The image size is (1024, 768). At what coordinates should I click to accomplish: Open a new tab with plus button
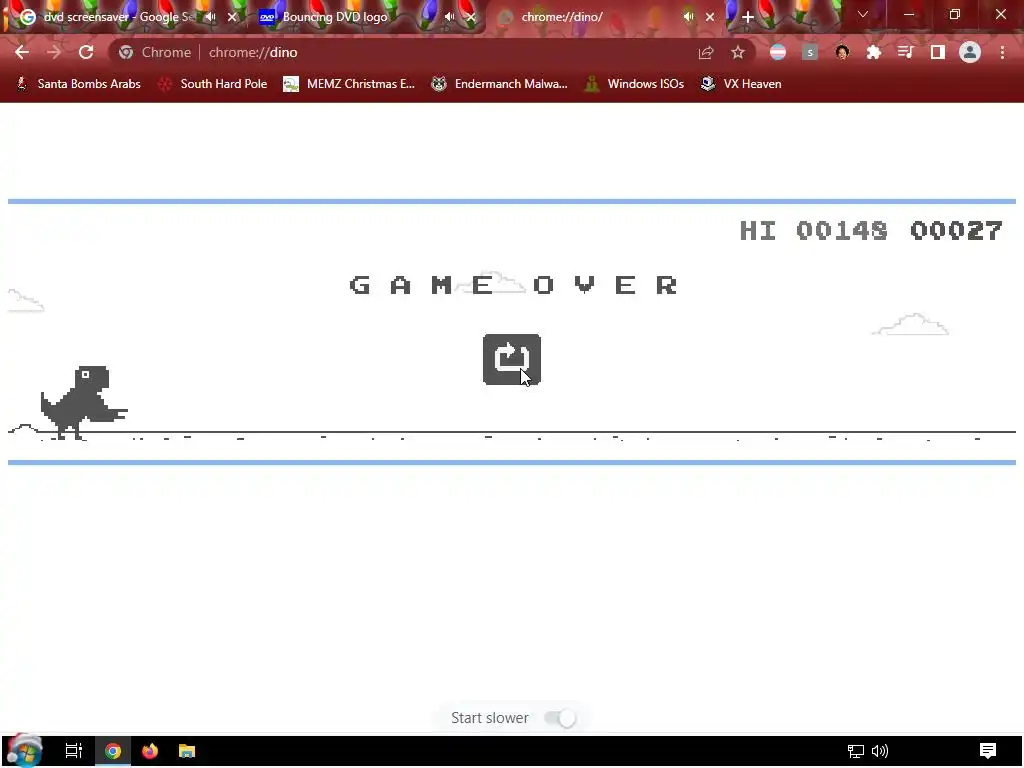[748, 17]
